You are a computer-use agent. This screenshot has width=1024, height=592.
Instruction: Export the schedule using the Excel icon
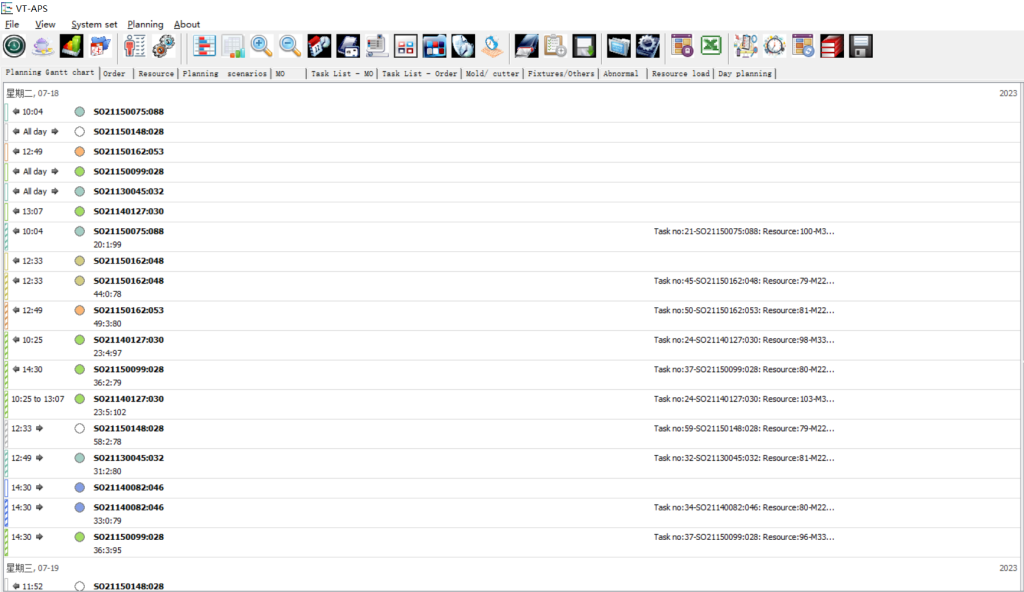coord(711,45)
